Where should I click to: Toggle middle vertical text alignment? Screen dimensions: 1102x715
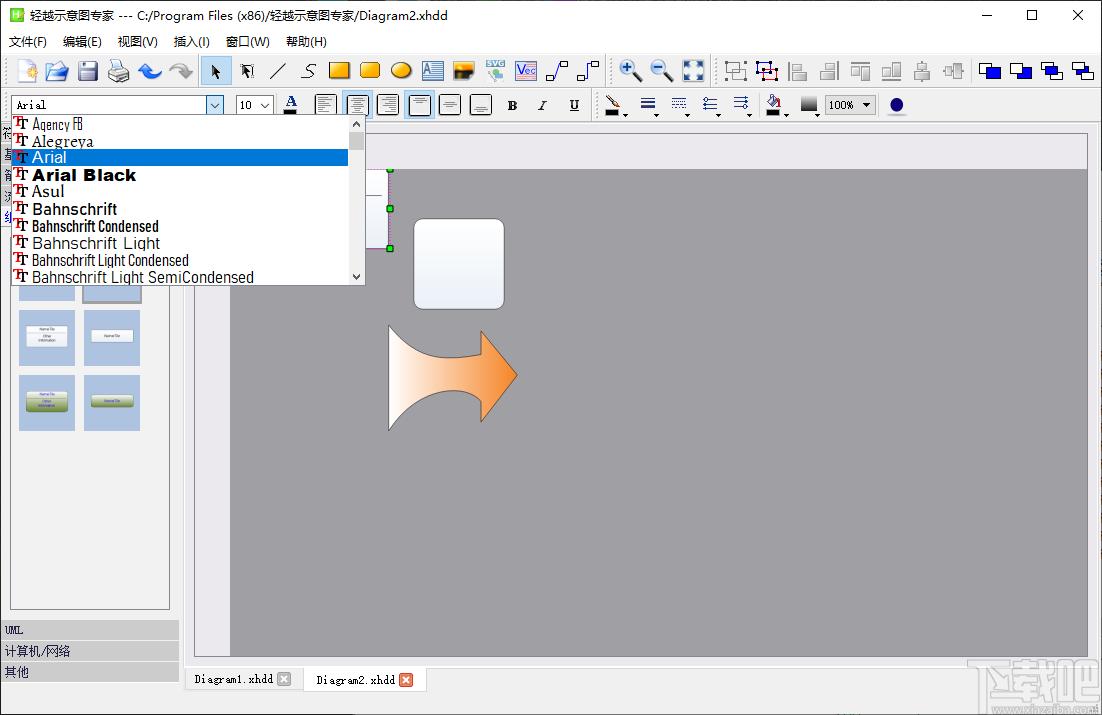[x=450, y=105]
